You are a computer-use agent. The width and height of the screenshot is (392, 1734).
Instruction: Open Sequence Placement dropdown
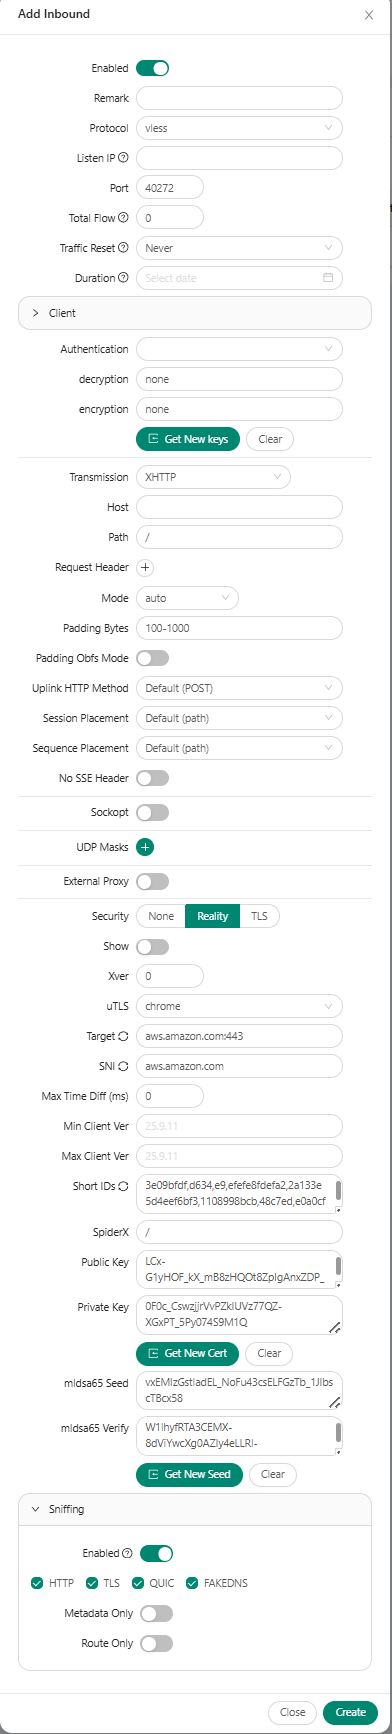coord(239,748)
